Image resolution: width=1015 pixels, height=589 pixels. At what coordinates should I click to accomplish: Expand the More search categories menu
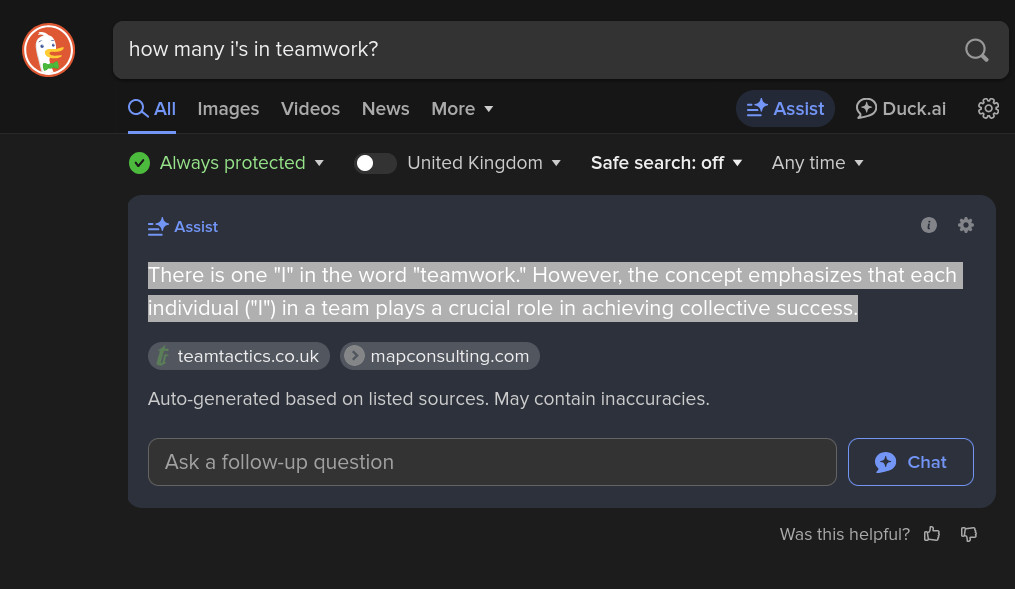pos(462,109)
